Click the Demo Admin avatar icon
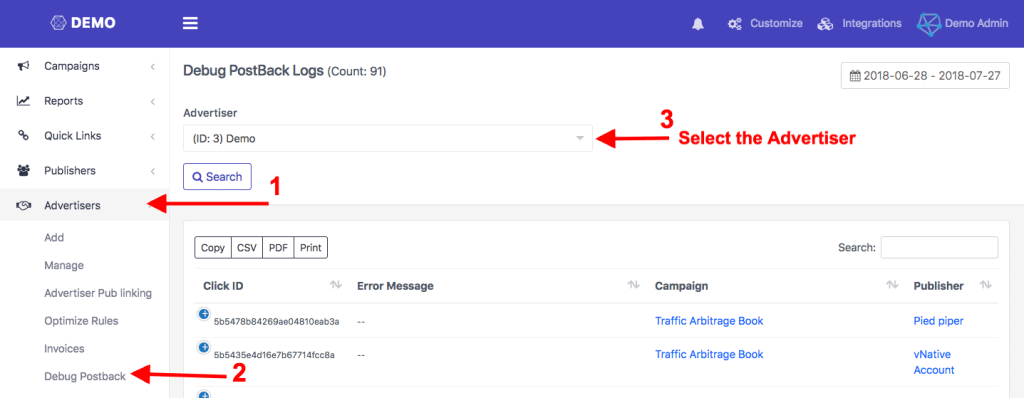Screen dimensions: 1024x398 (x=928, y=24)
